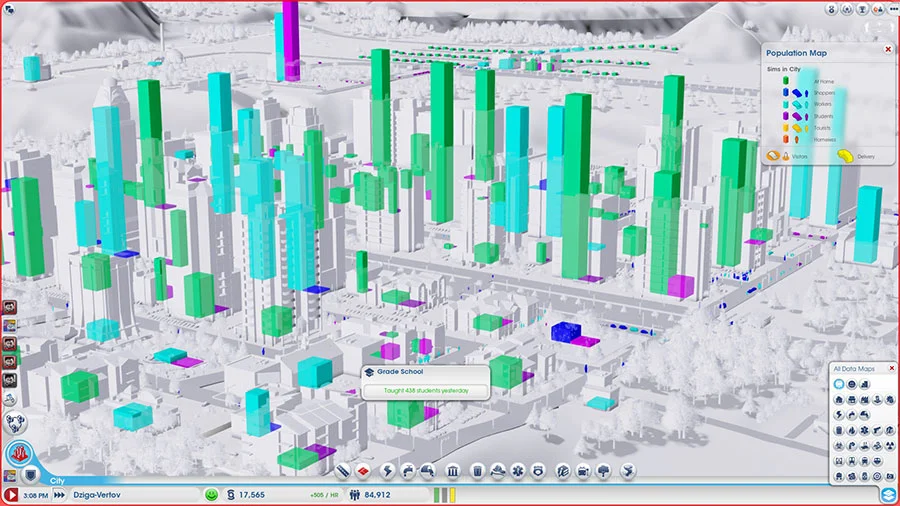Select the Residential data map icon
This screenshot has height=506, width=900.
(x=839, y=400)
